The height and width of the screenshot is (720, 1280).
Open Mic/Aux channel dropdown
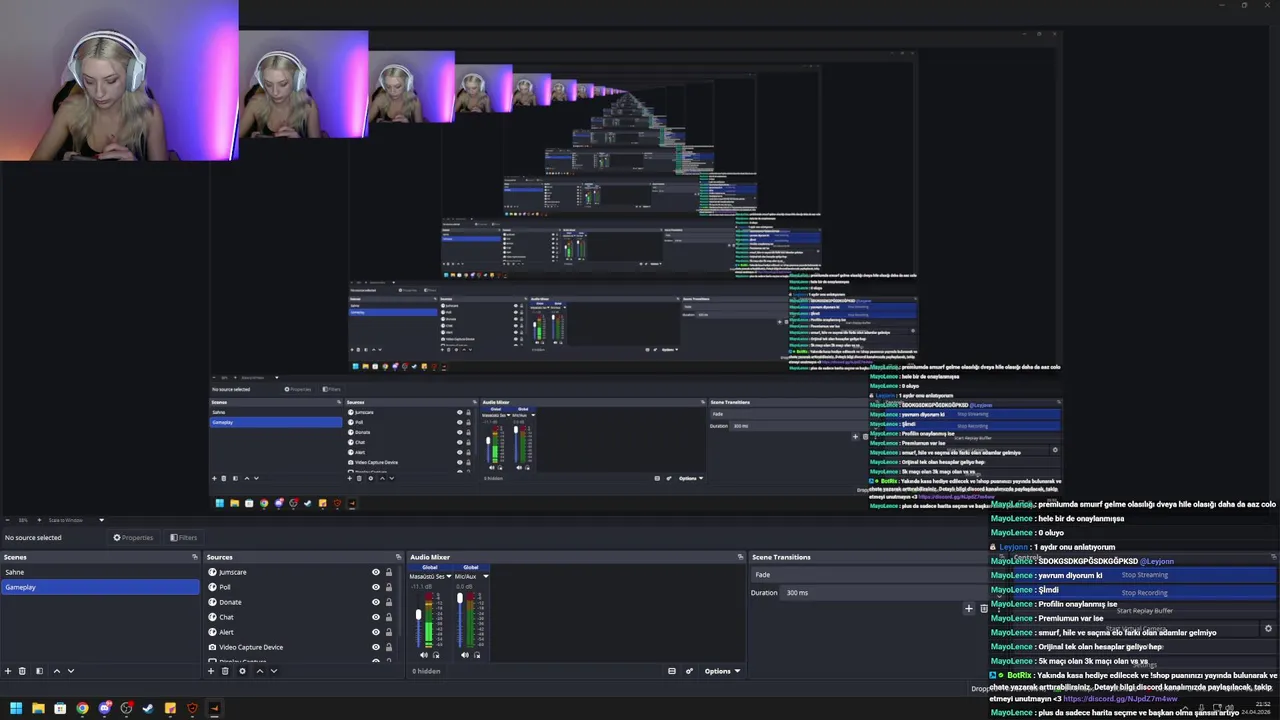[x=486, y=576]
